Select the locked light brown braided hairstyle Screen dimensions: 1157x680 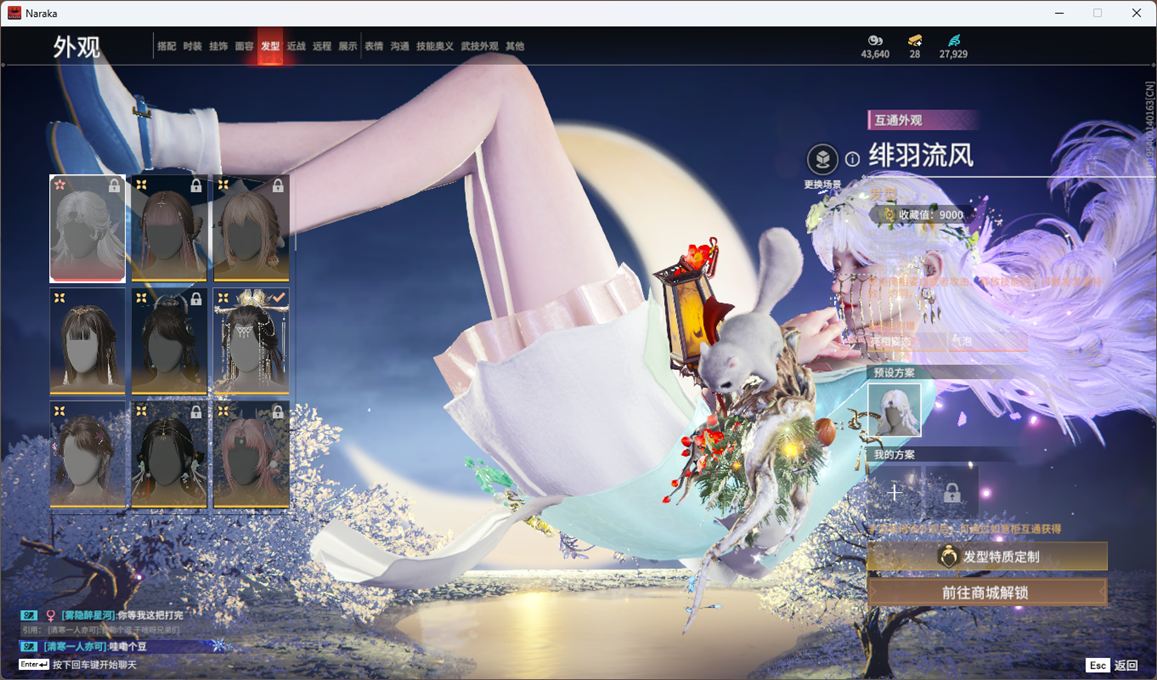click(x=251, y=229)
